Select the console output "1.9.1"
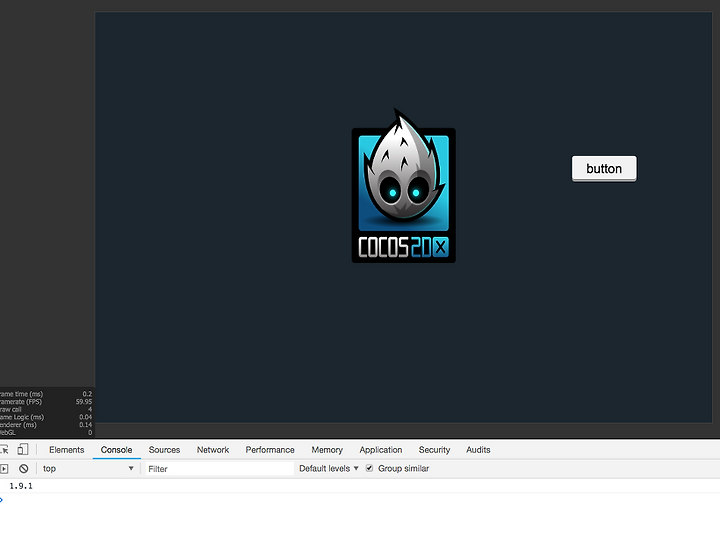Image resolution: width=720 pixels, height=549 pixels. pyautogui.click(x=21, y=486)
